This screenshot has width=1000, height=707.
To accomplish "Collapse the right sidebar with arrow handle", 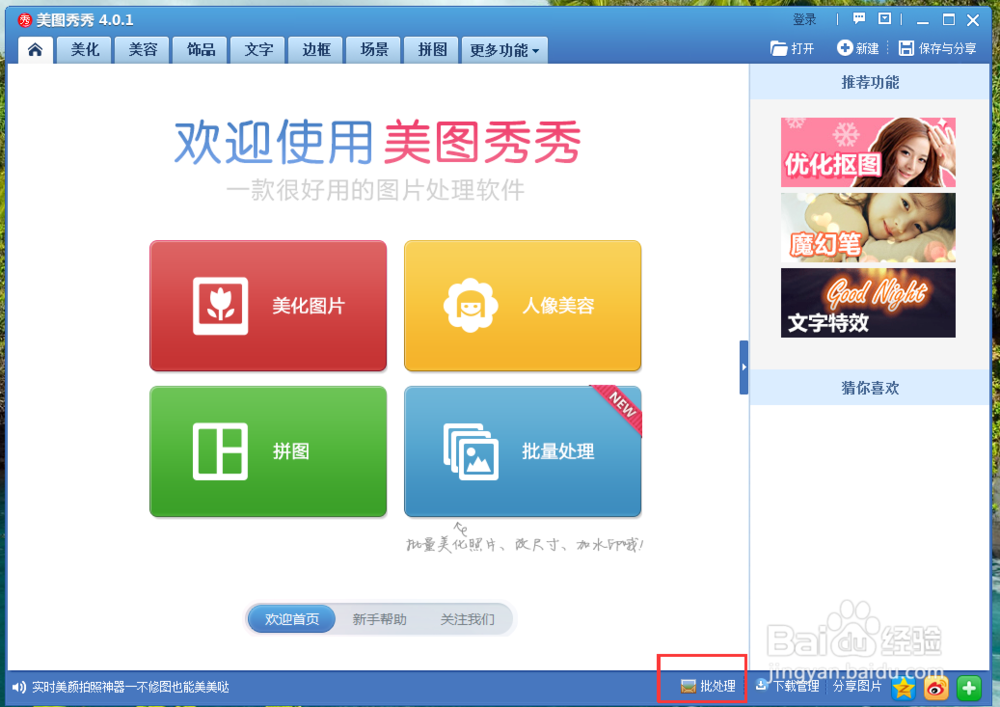I will pyautogui.click(x=744, y=367).
